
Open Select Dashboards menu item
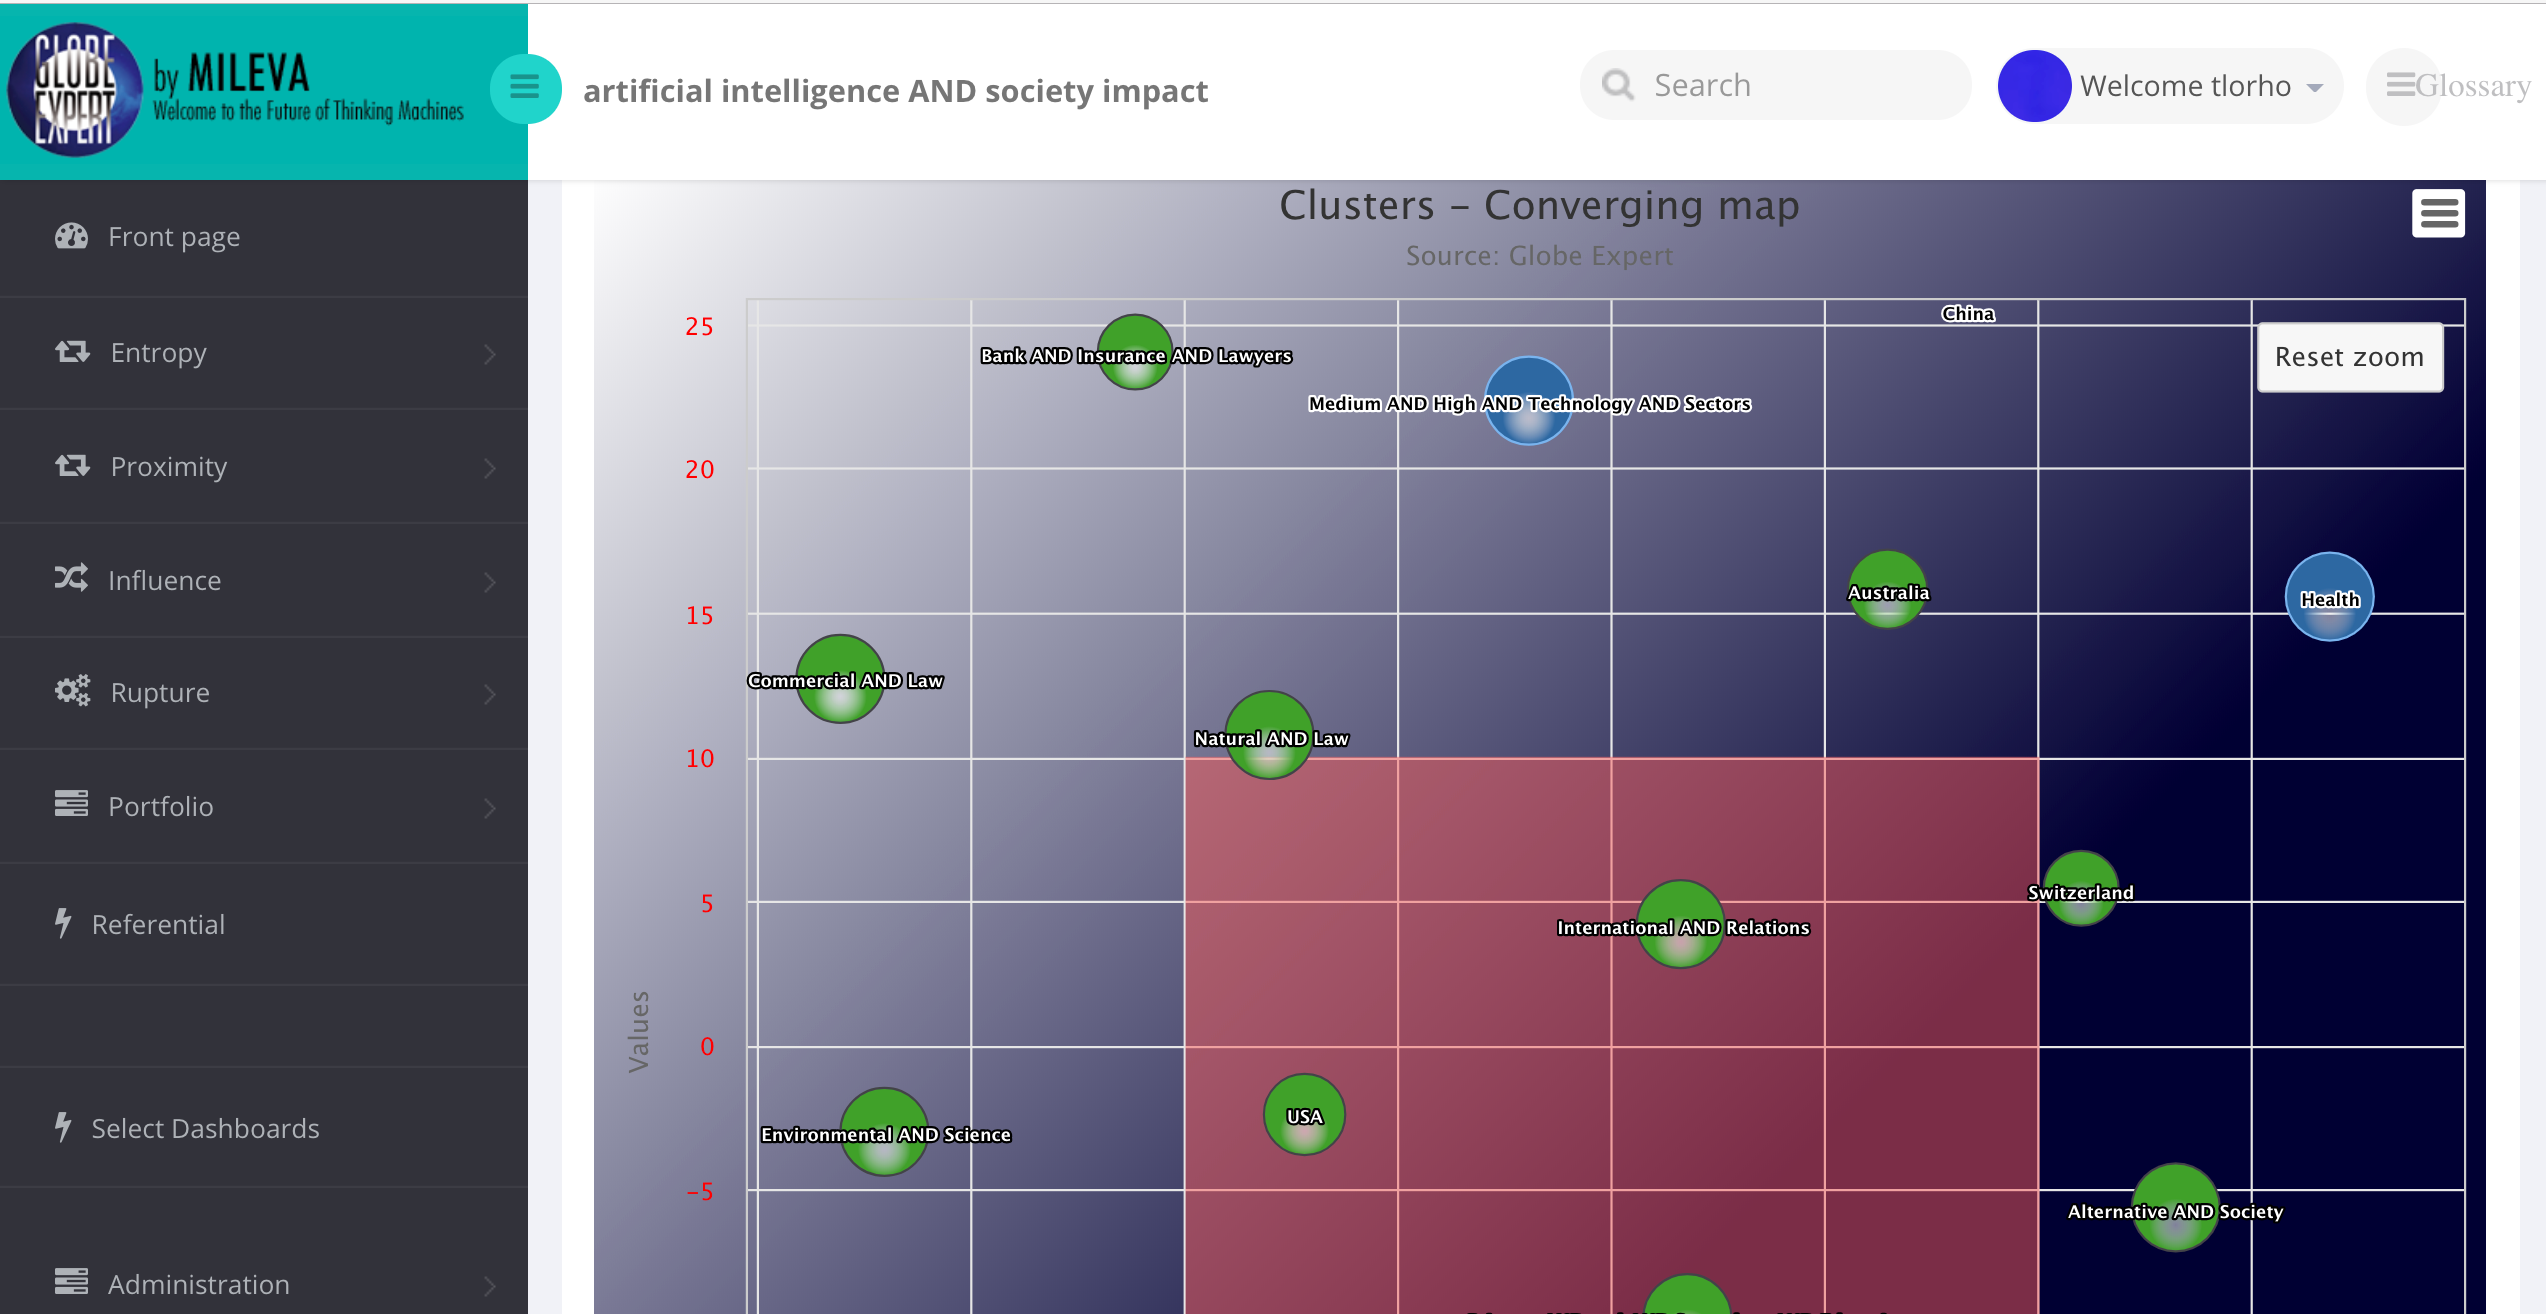tap(205, 1128)
